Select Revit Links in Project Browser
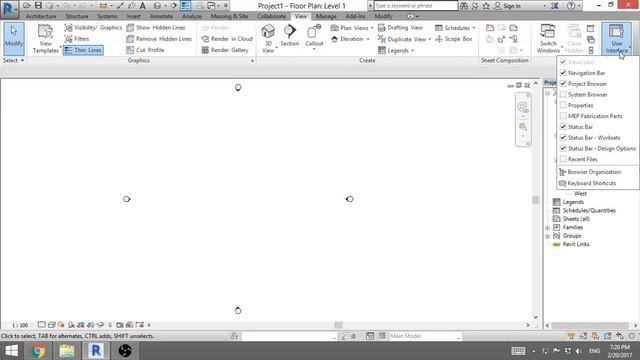Screen dimensions: 640x360 click(x=576, y=244)
